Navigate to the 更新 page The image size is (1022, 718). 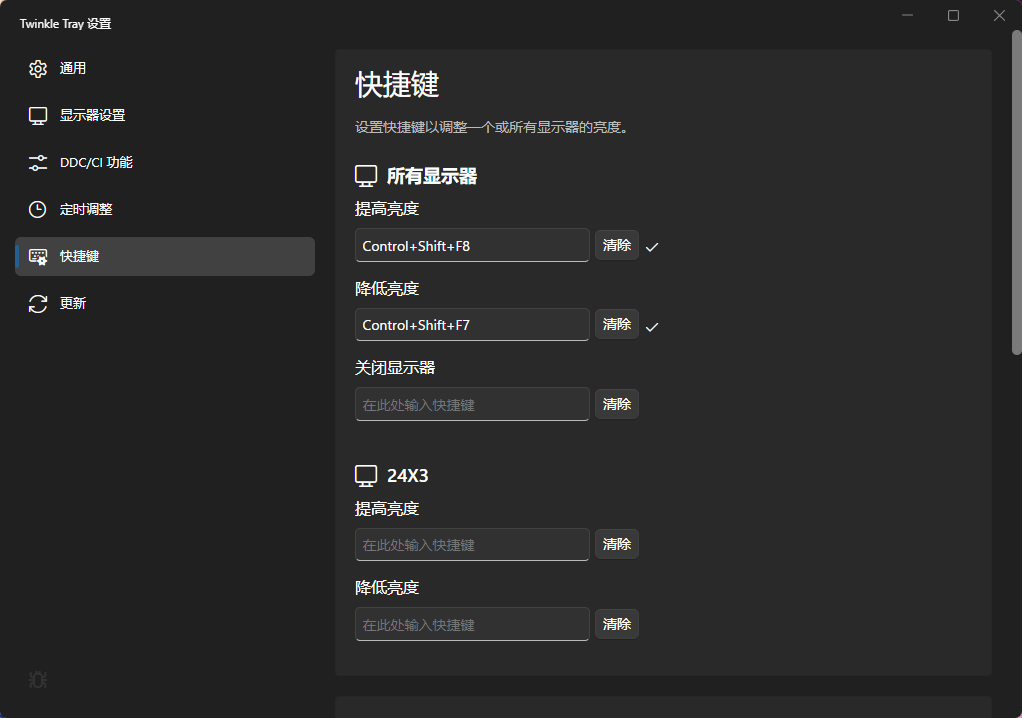[75, 303]
